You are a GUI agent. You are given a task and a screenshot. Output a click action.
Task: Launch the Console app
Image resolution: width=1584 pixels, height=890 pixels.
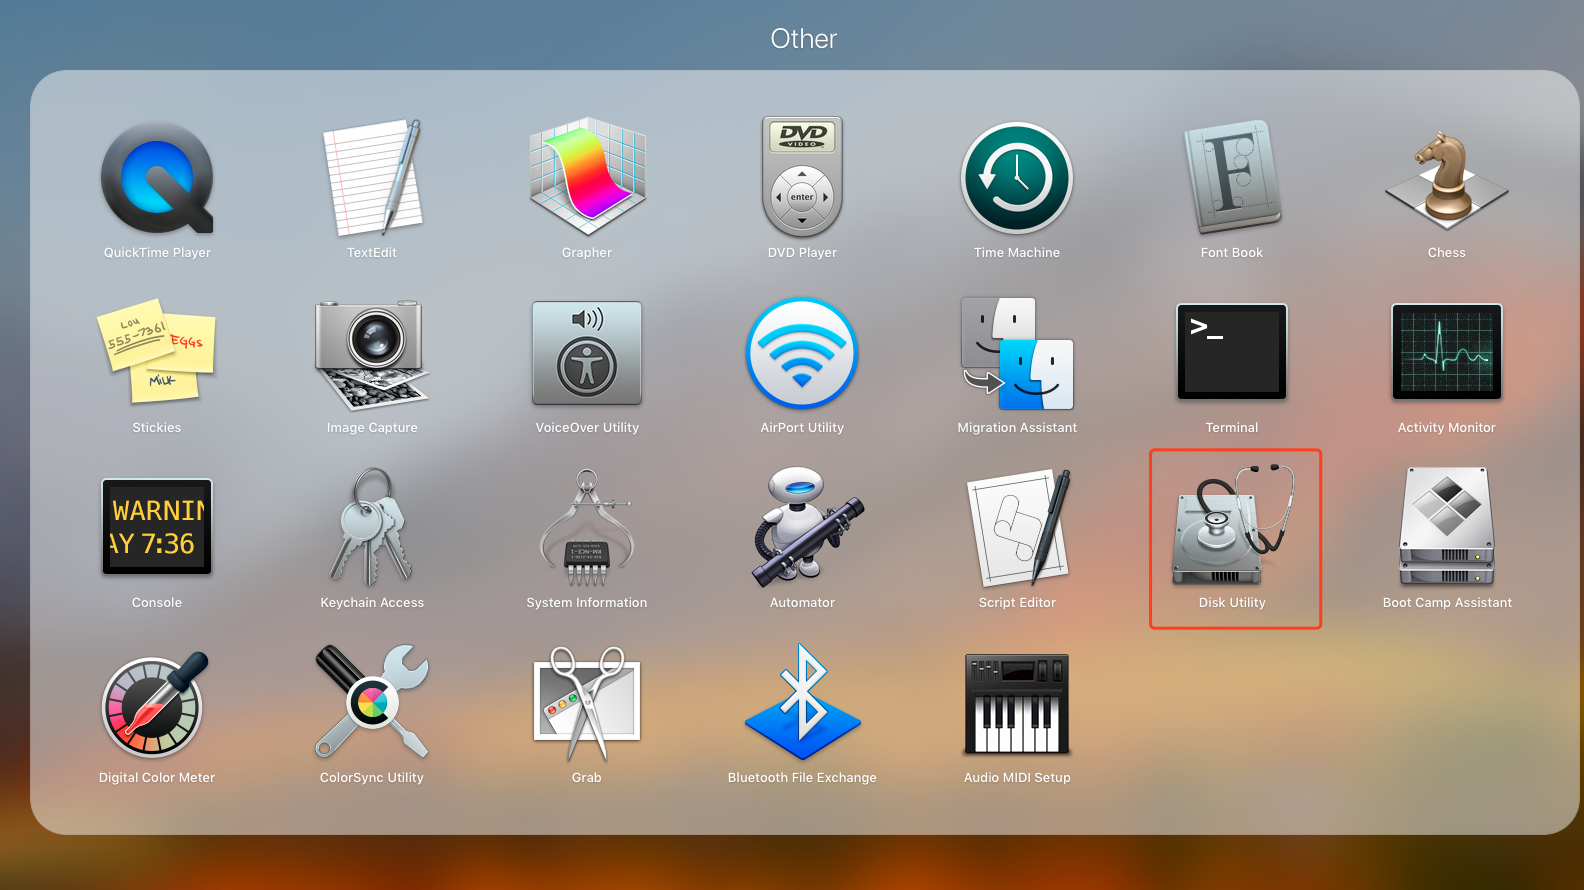click(x=157, y=527)
